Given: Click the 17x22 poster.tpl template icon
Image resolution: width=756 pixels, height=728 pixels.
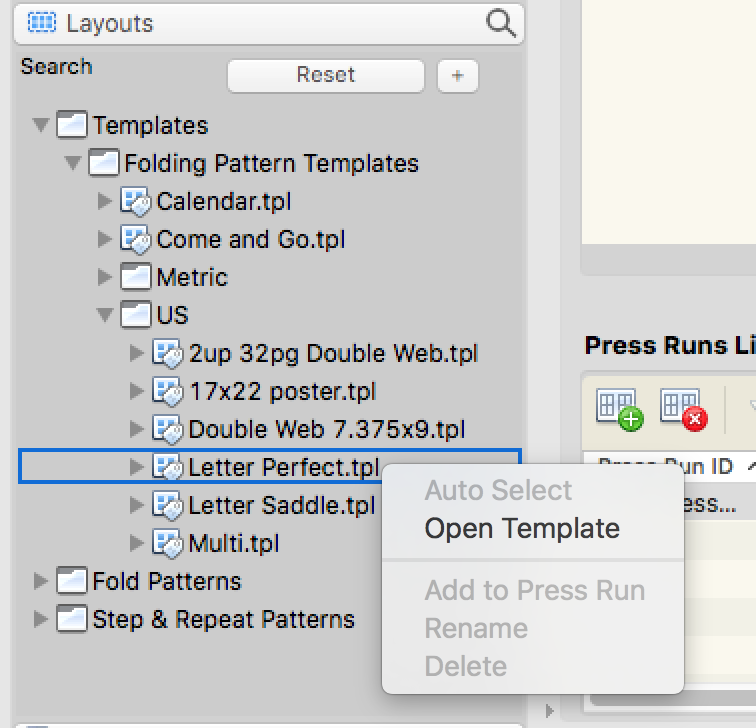Looking at the screenshot, I should tap(167, 392).
